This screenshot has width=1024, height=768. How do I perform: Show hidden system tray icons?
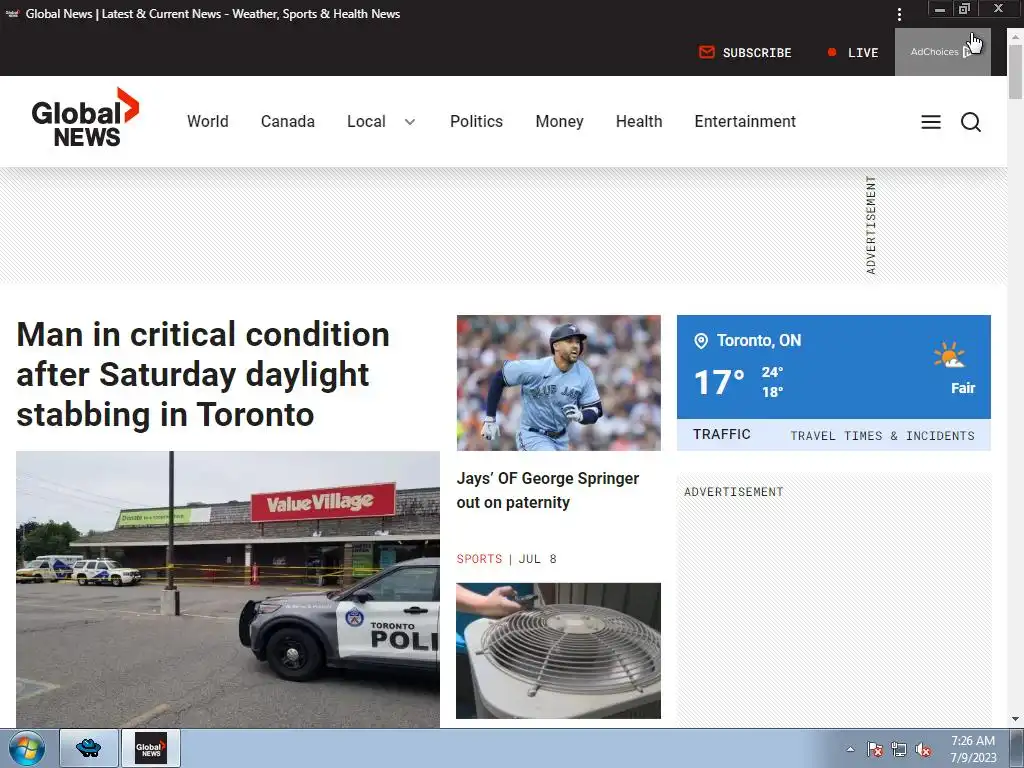click(850, 749)
